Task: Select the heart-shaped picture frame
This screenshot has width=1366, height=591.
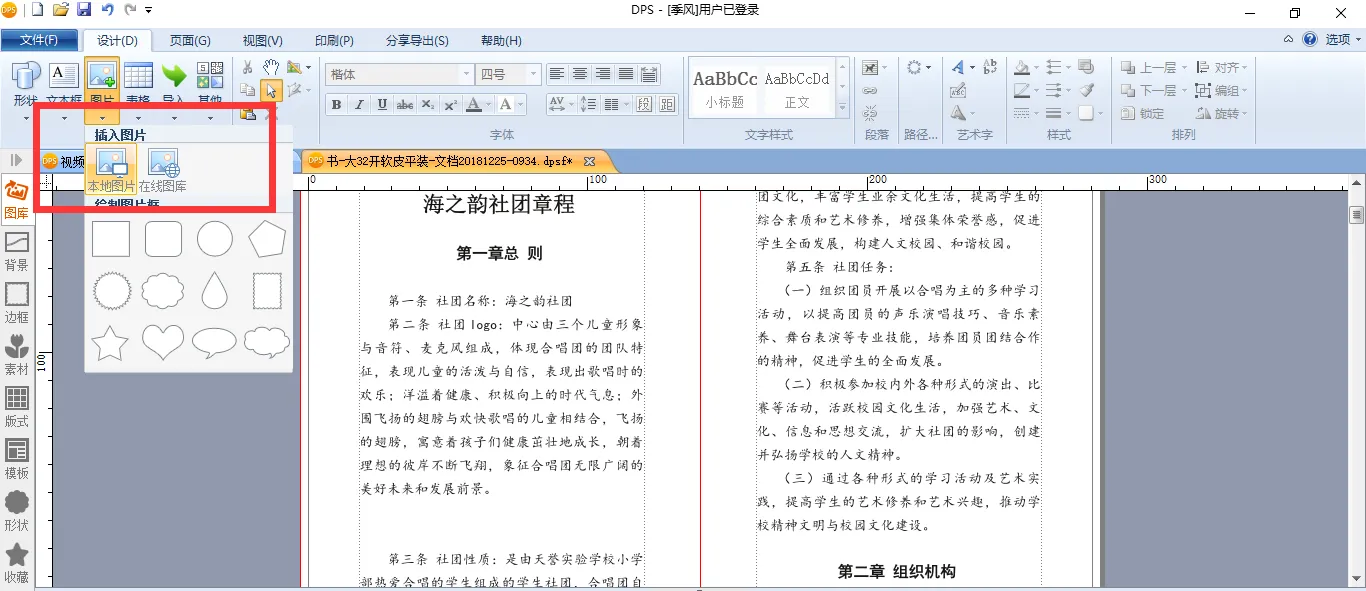Action: pos(163,342)
